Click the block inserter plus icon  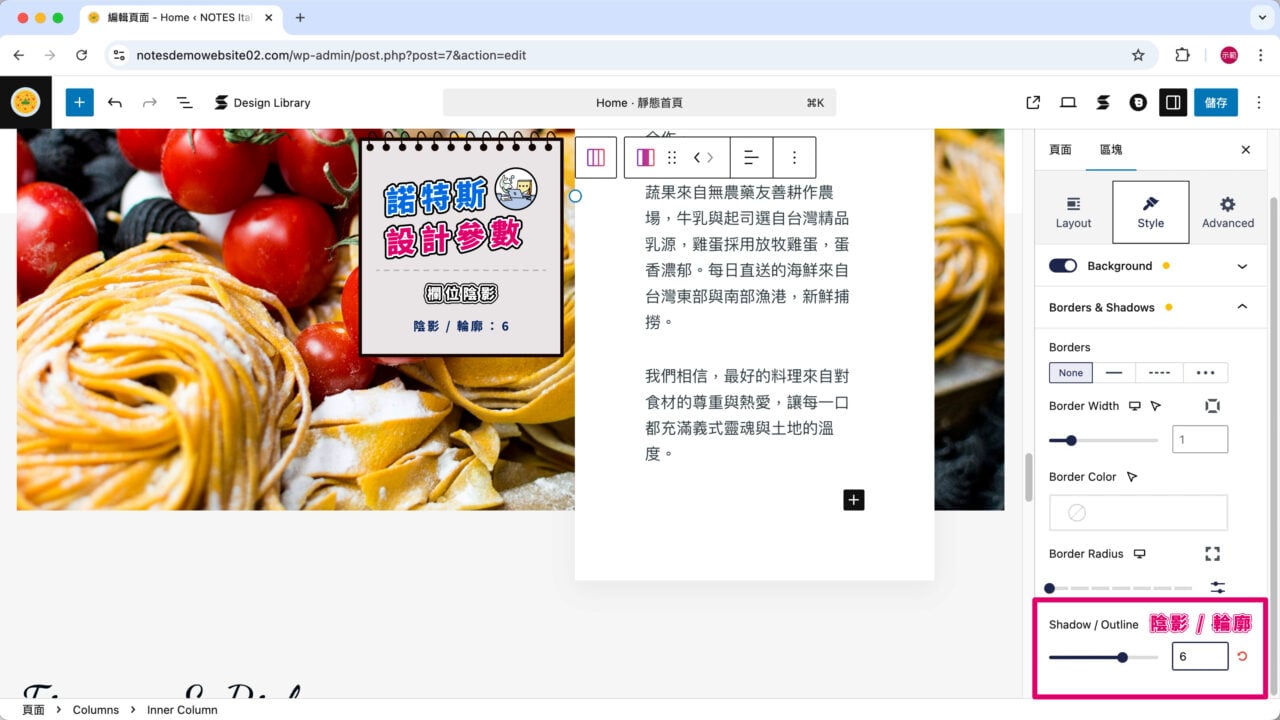coord(79,102)
